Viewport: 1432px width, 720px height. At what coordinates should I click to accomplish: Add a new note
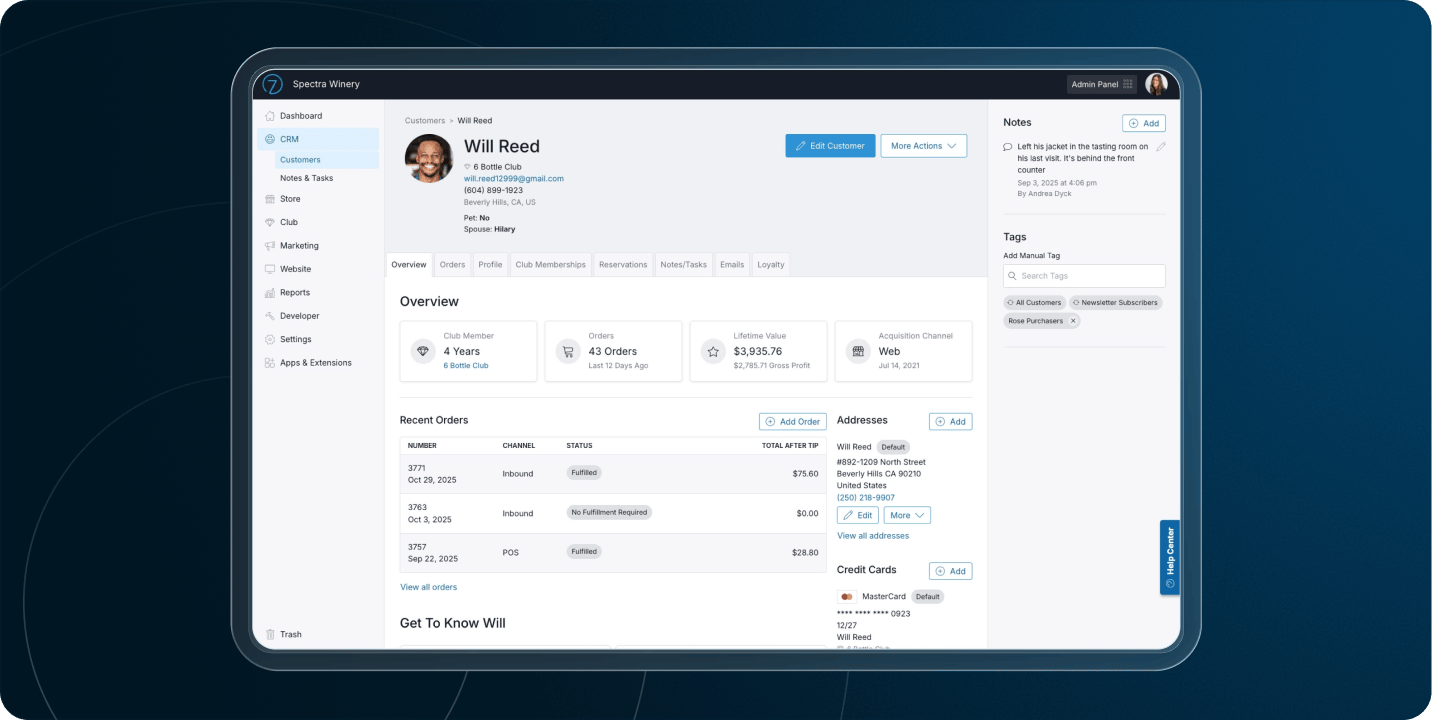[x=1144, y=123]
